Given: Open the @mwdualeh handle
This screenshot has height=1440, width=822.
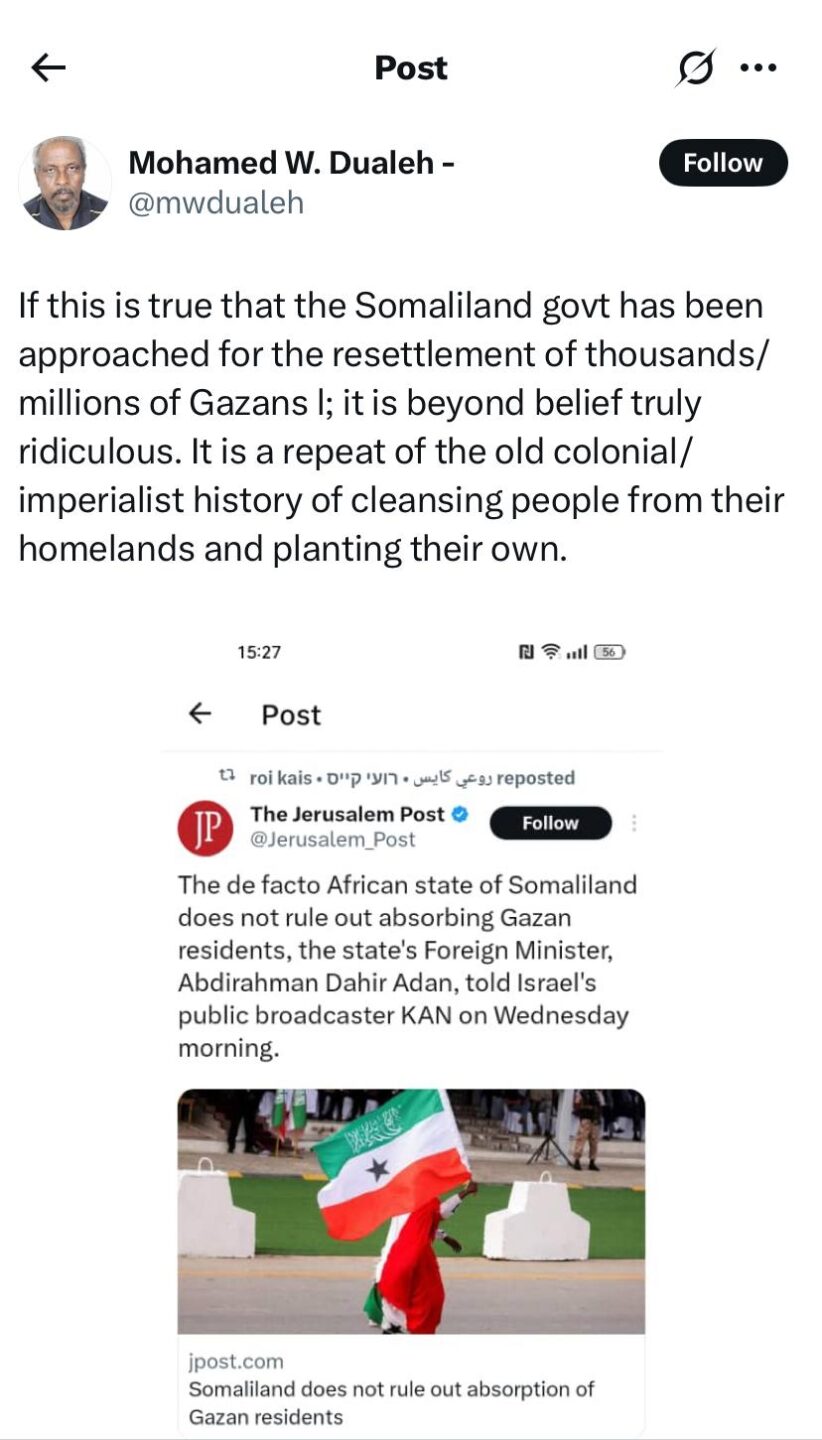Looking at the screenshot, I should point(216,203).
